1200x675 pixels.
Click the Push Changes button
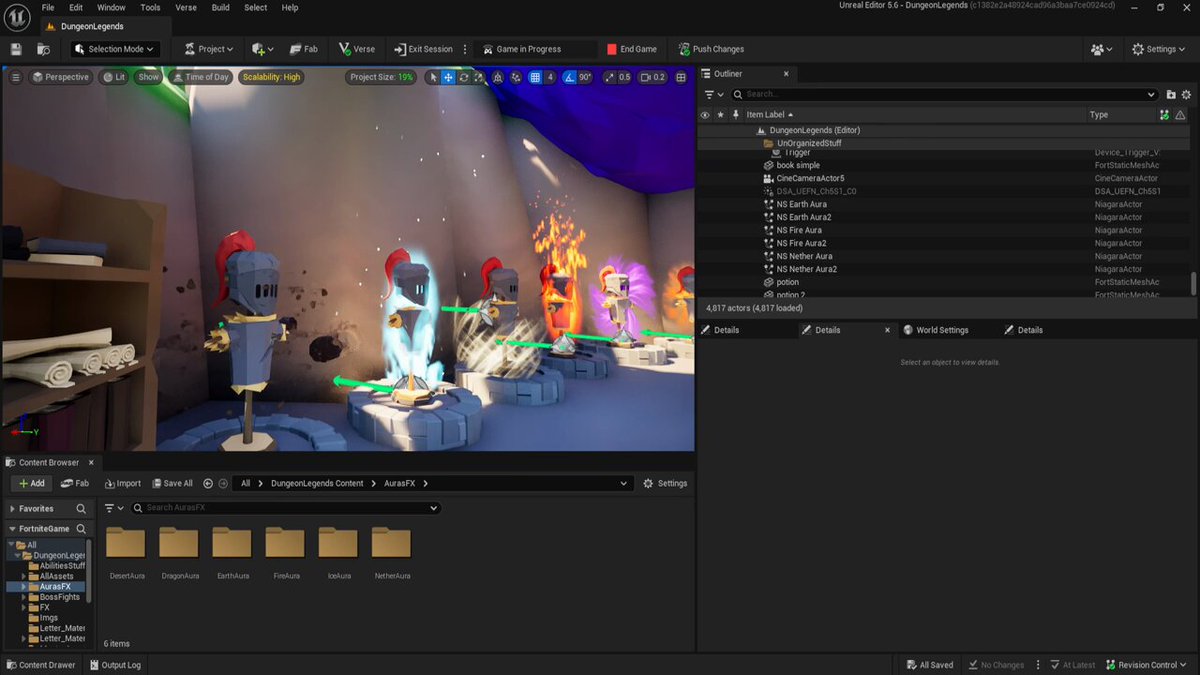(x=711, y=49)
